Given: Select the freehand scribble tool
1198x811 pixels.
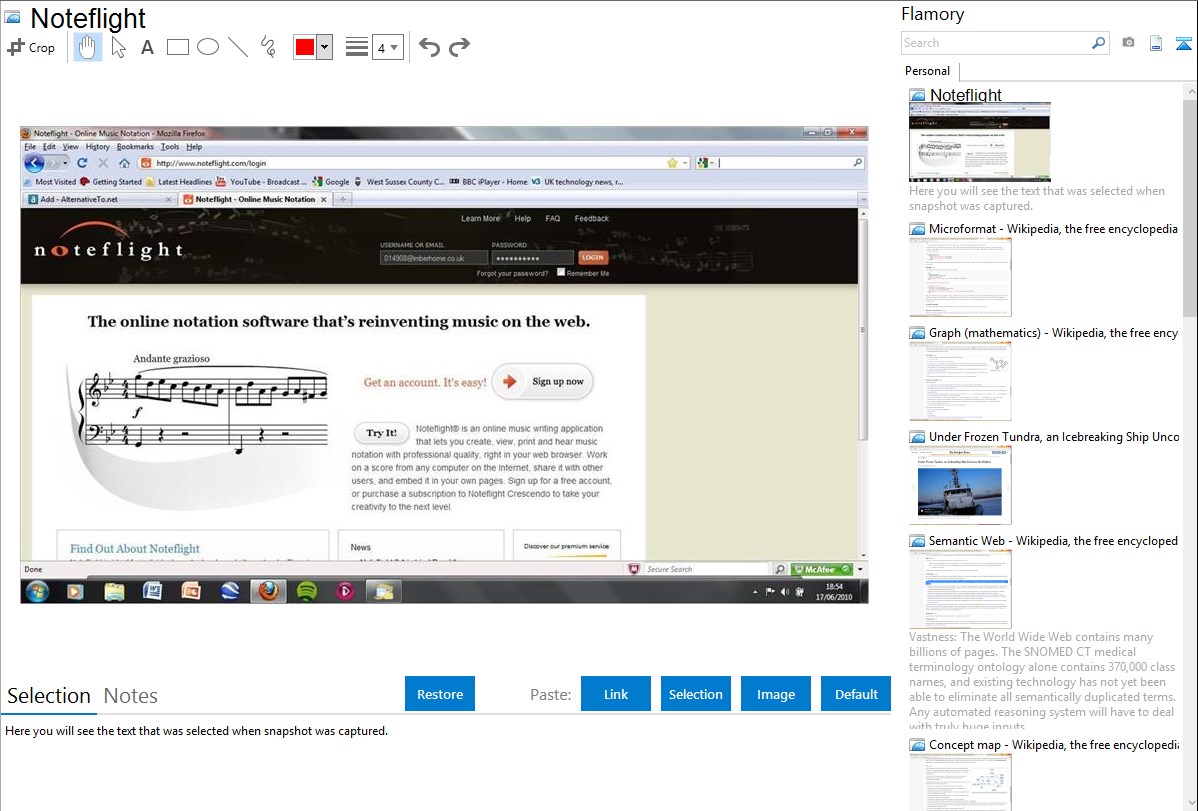Looking at the screenshot, I should 268,47.
